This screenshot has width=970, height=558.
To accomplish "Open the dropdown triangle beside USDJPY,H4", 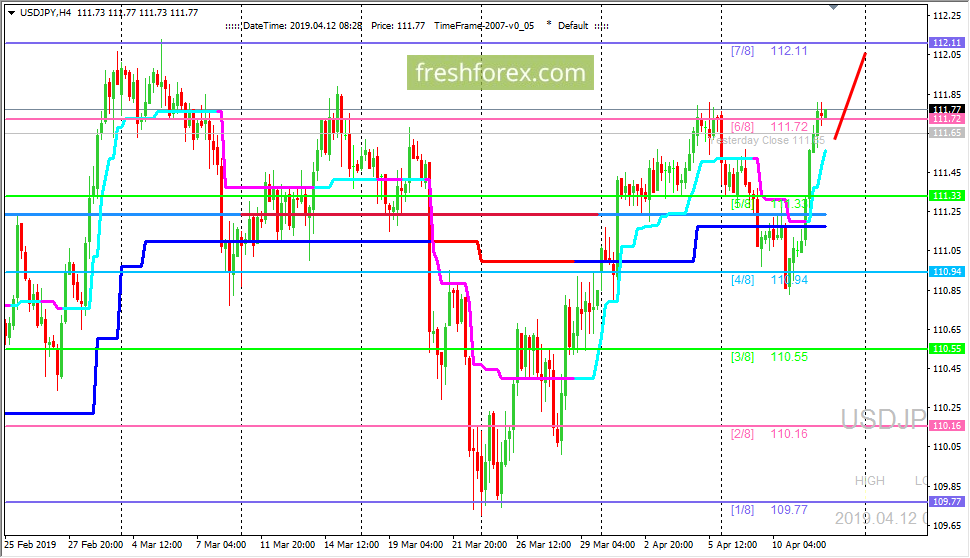I will coord(11,12).
